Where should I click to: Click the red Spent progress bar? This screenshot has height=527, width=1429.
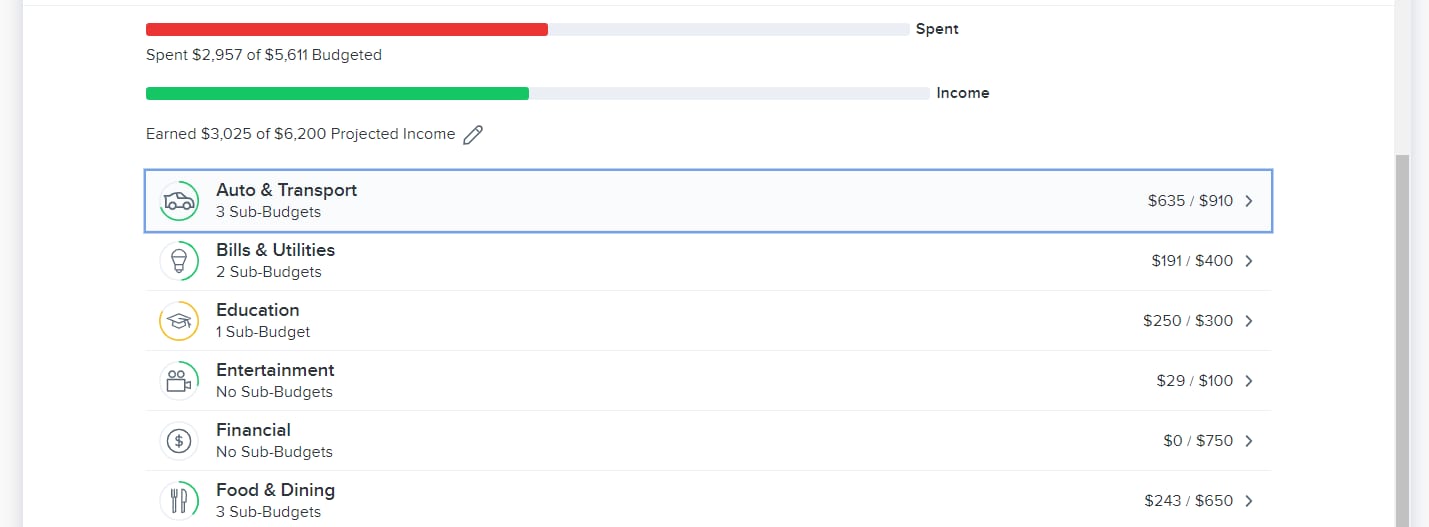click(x=347, y=30)
